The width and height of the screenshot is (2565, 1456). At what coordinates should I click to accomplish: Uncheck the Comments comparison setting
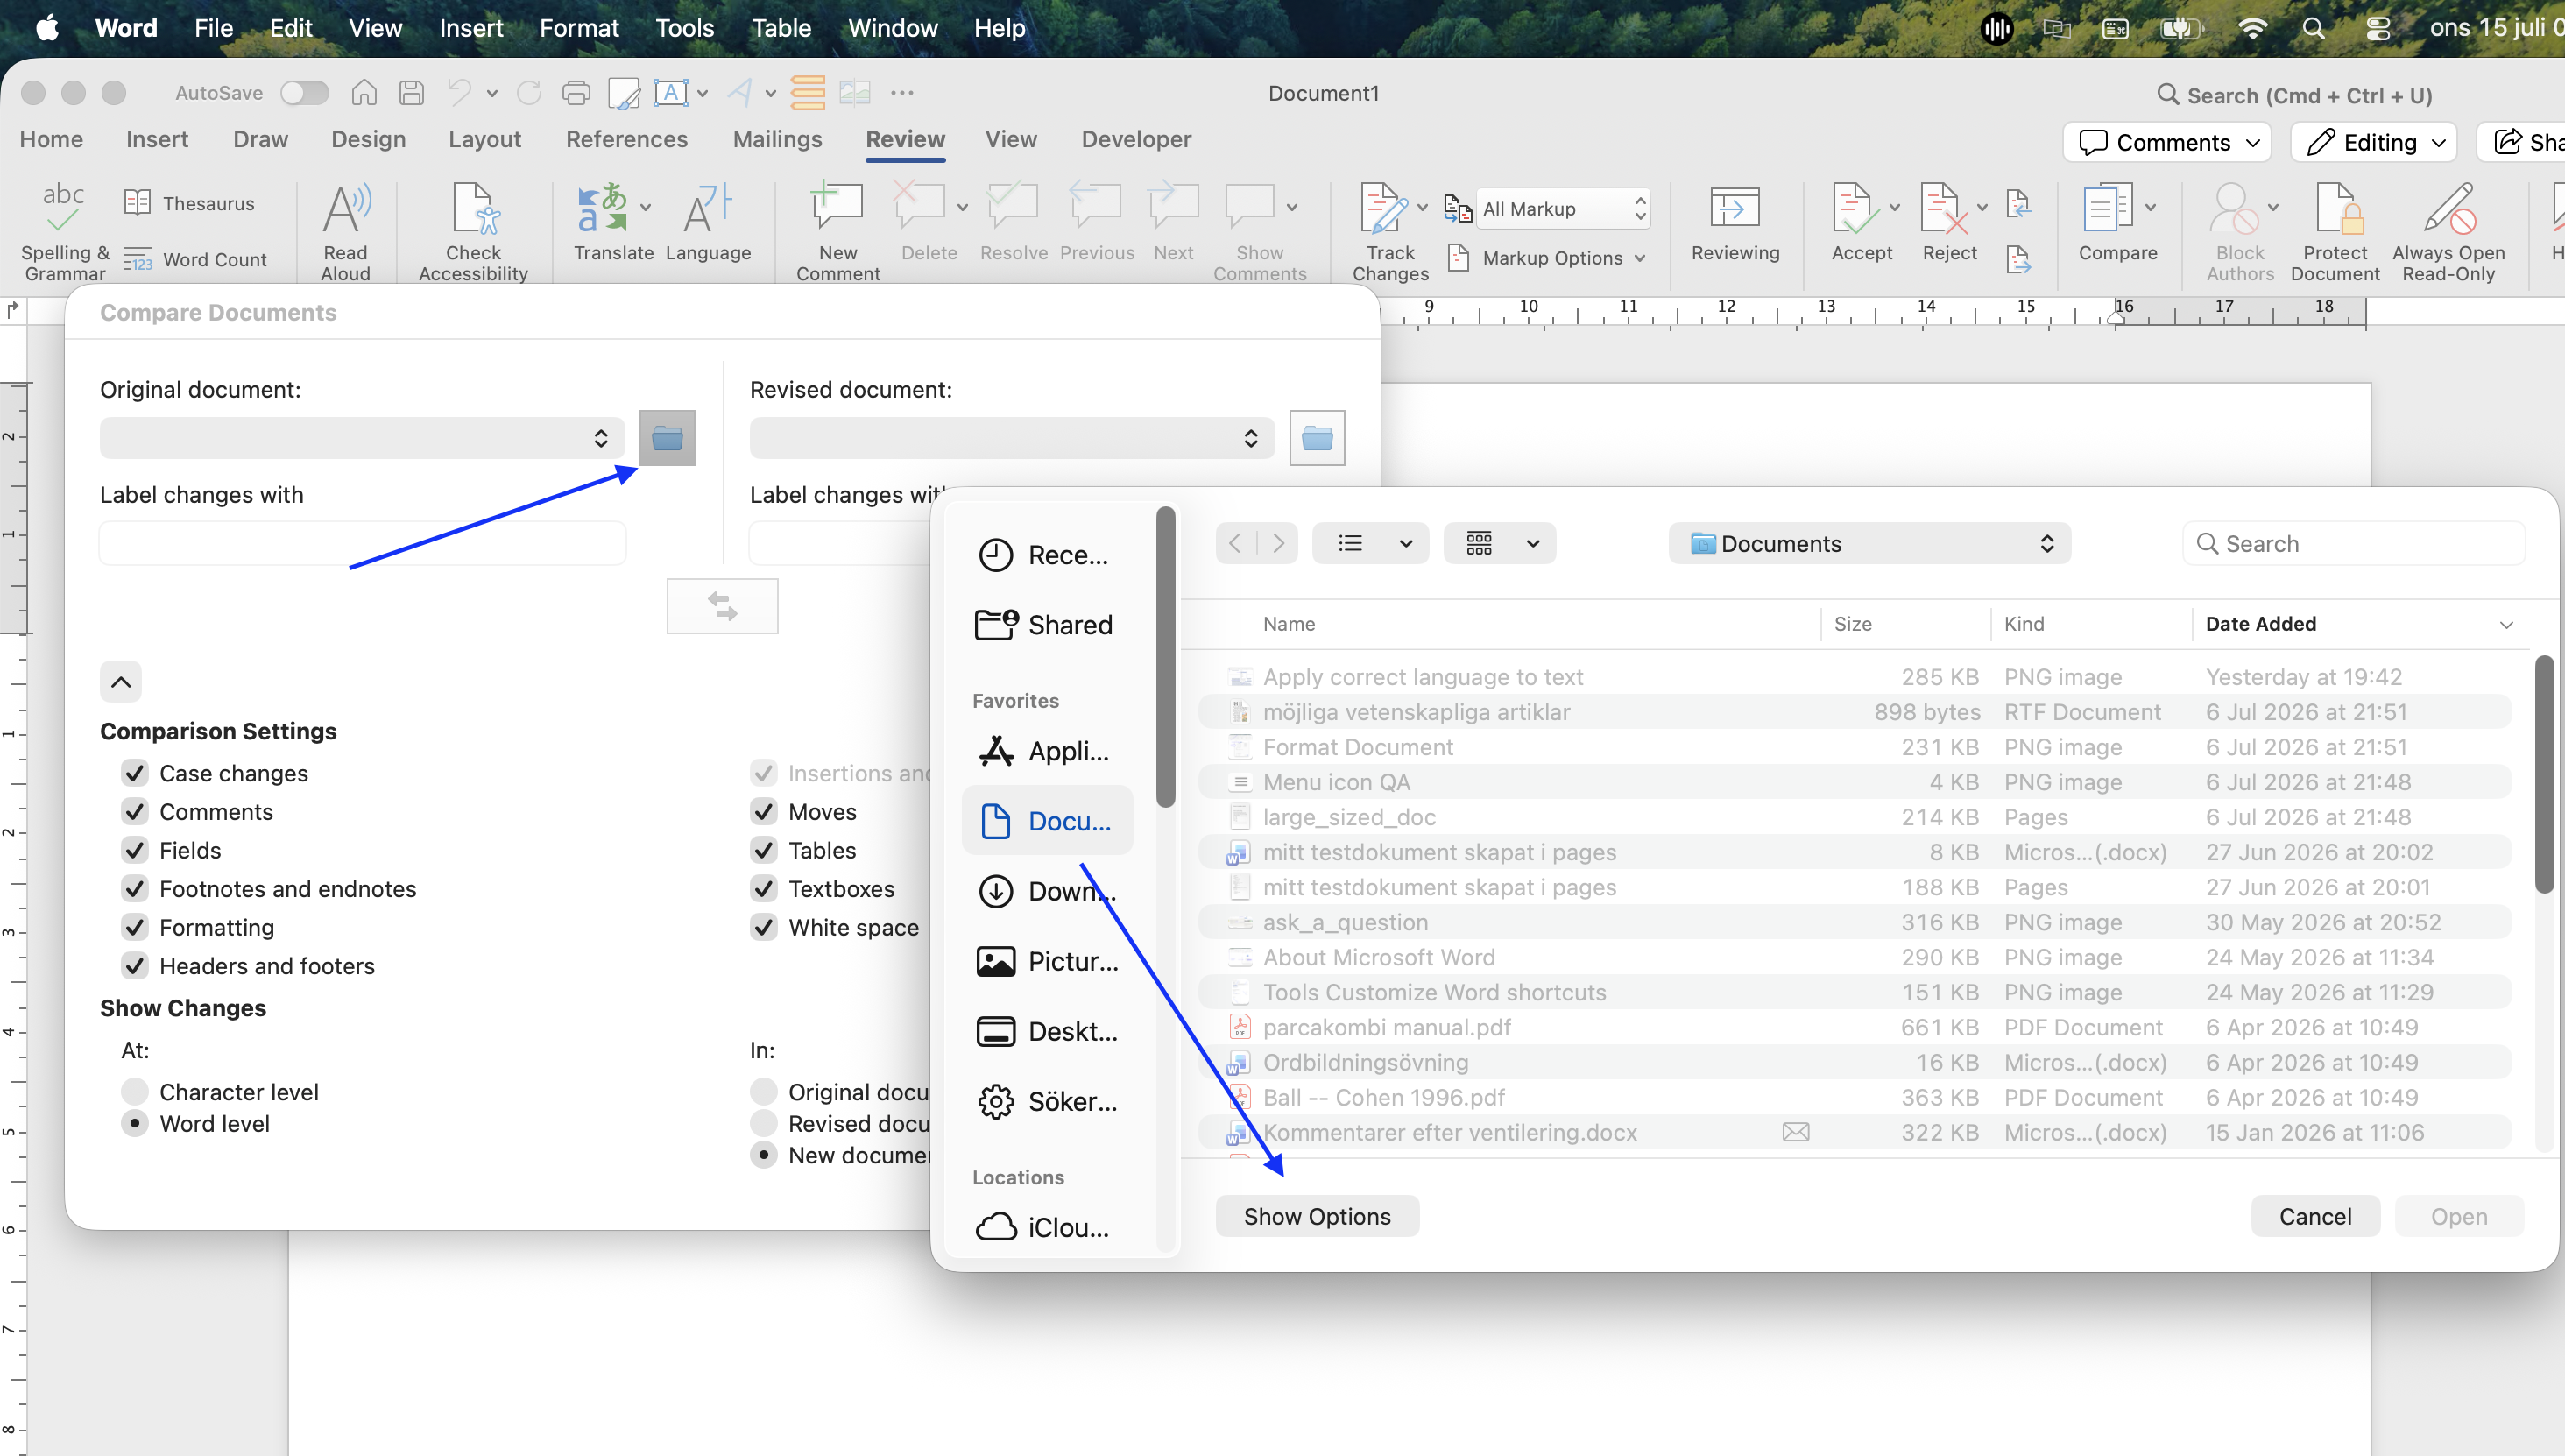coord(135,811)
